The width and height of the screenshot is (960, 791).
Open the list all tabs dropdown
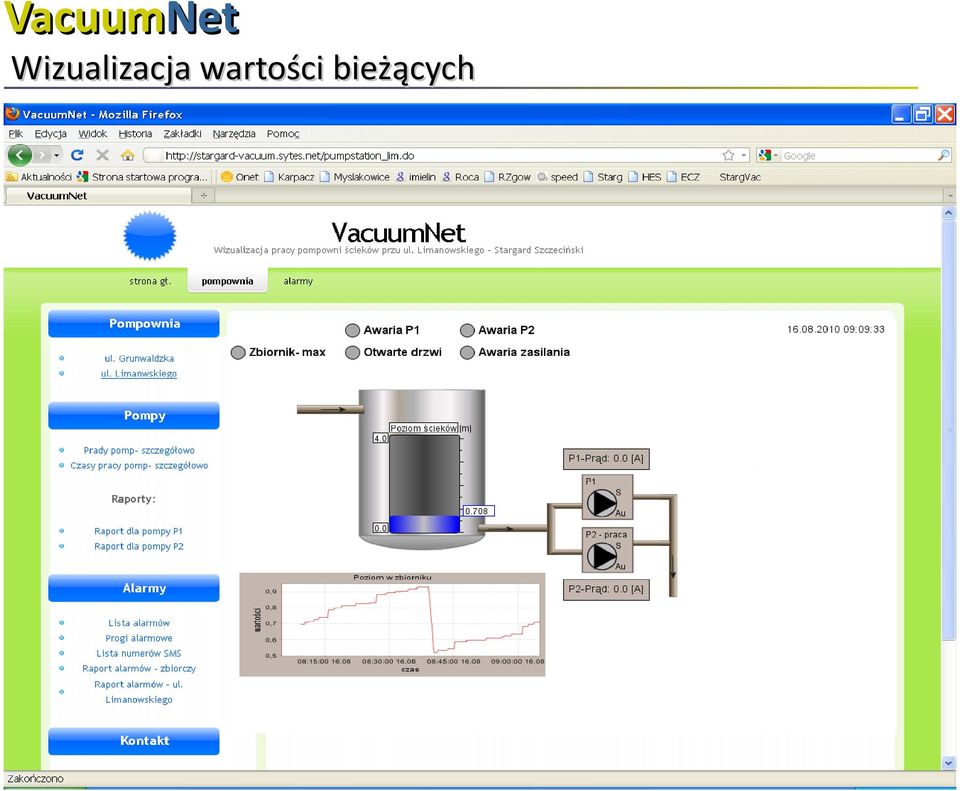[950, 196]
